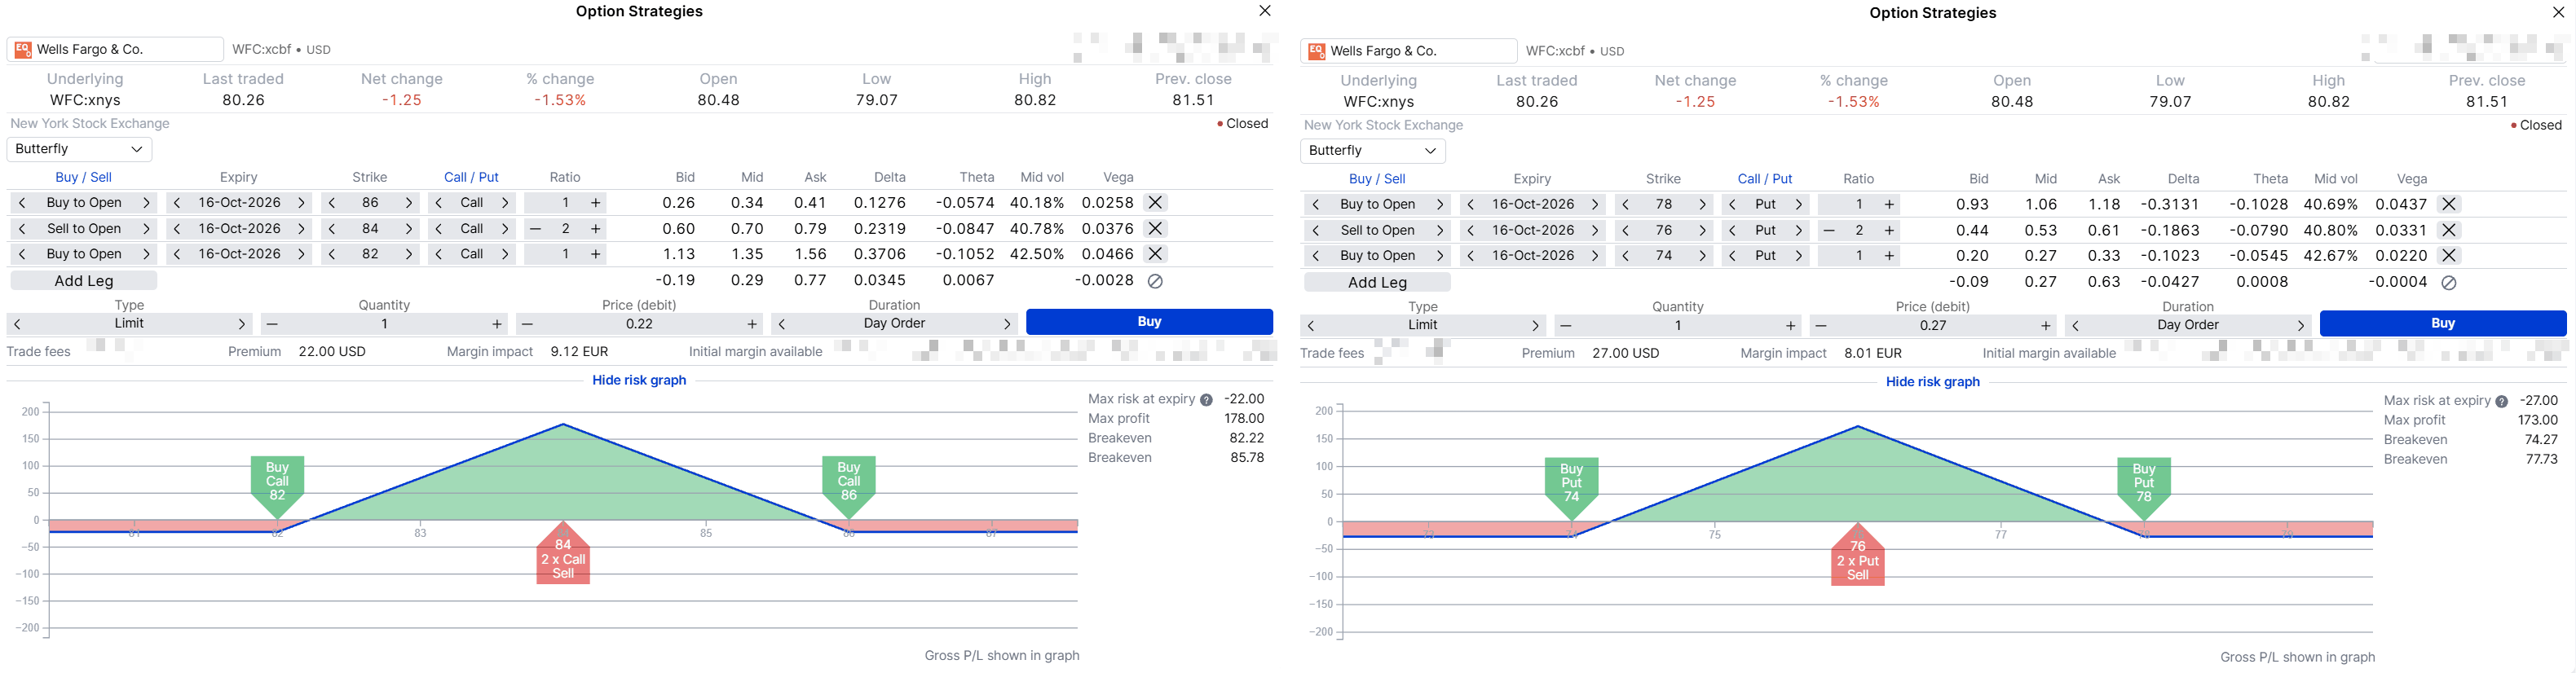Remove the 82 Call leg in left panel
Image resolution: width=2576 pixels, height=673 pixels.
click(1155, 254)
